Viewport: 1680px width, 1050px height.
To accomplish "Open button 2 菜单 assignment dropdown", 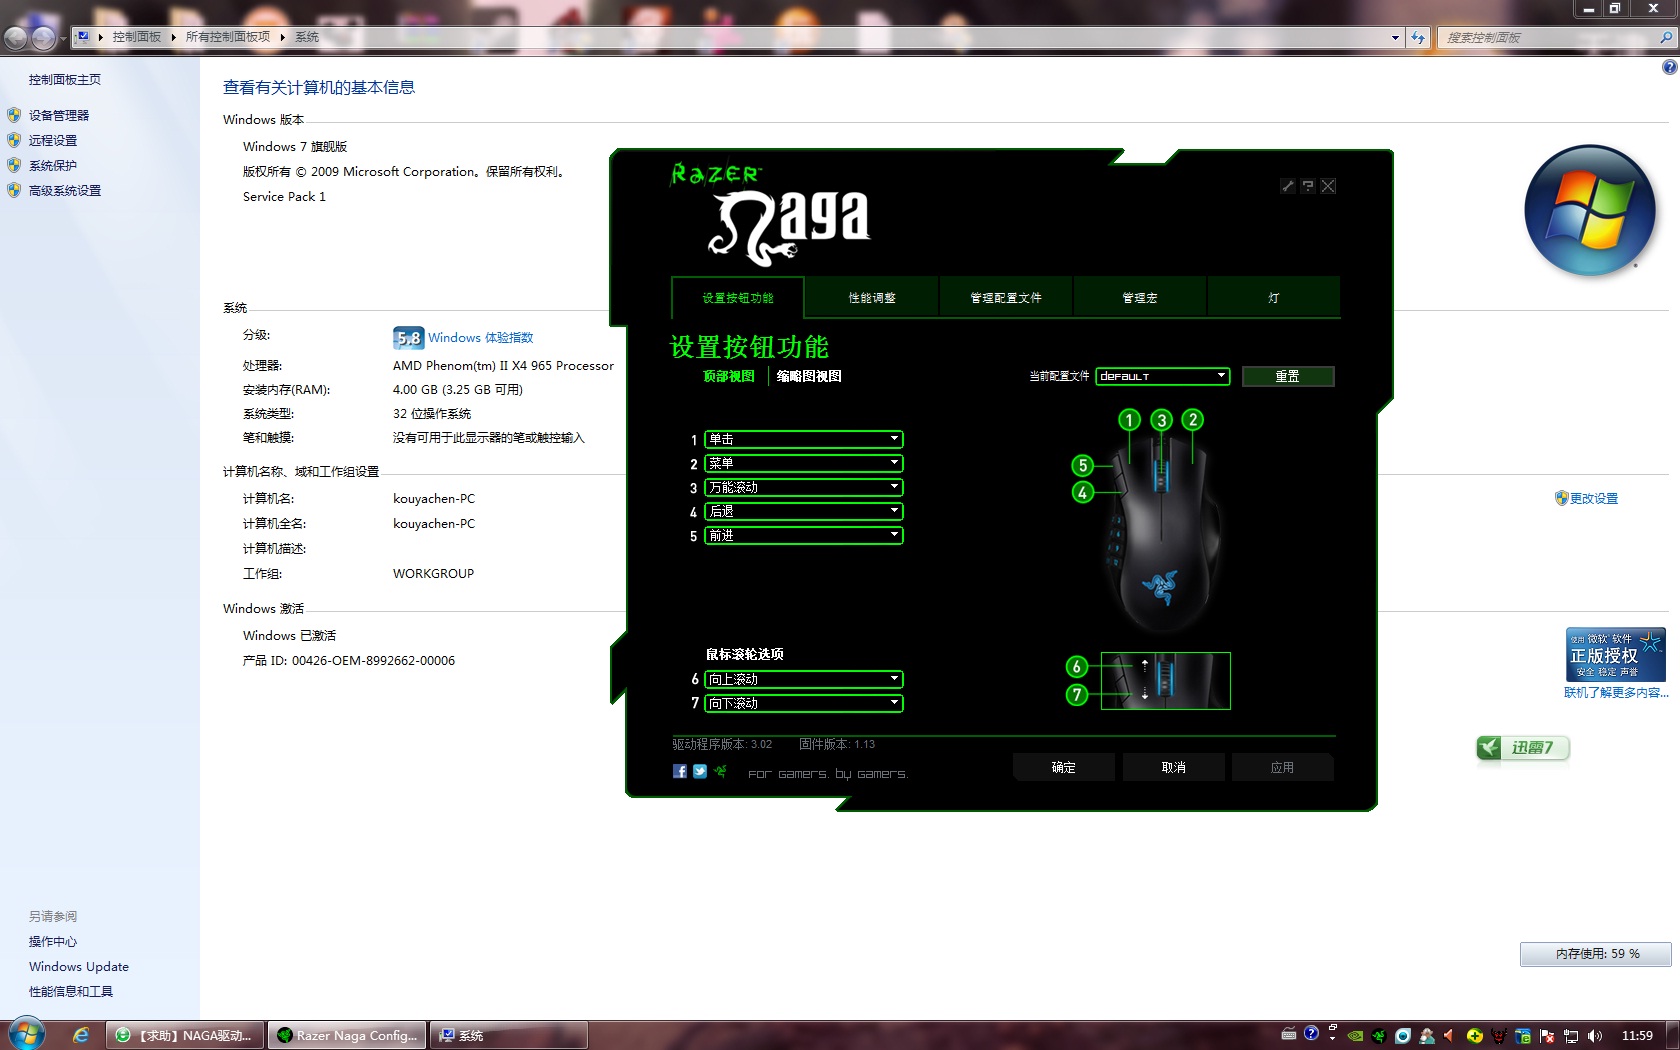I will (804, 463).
